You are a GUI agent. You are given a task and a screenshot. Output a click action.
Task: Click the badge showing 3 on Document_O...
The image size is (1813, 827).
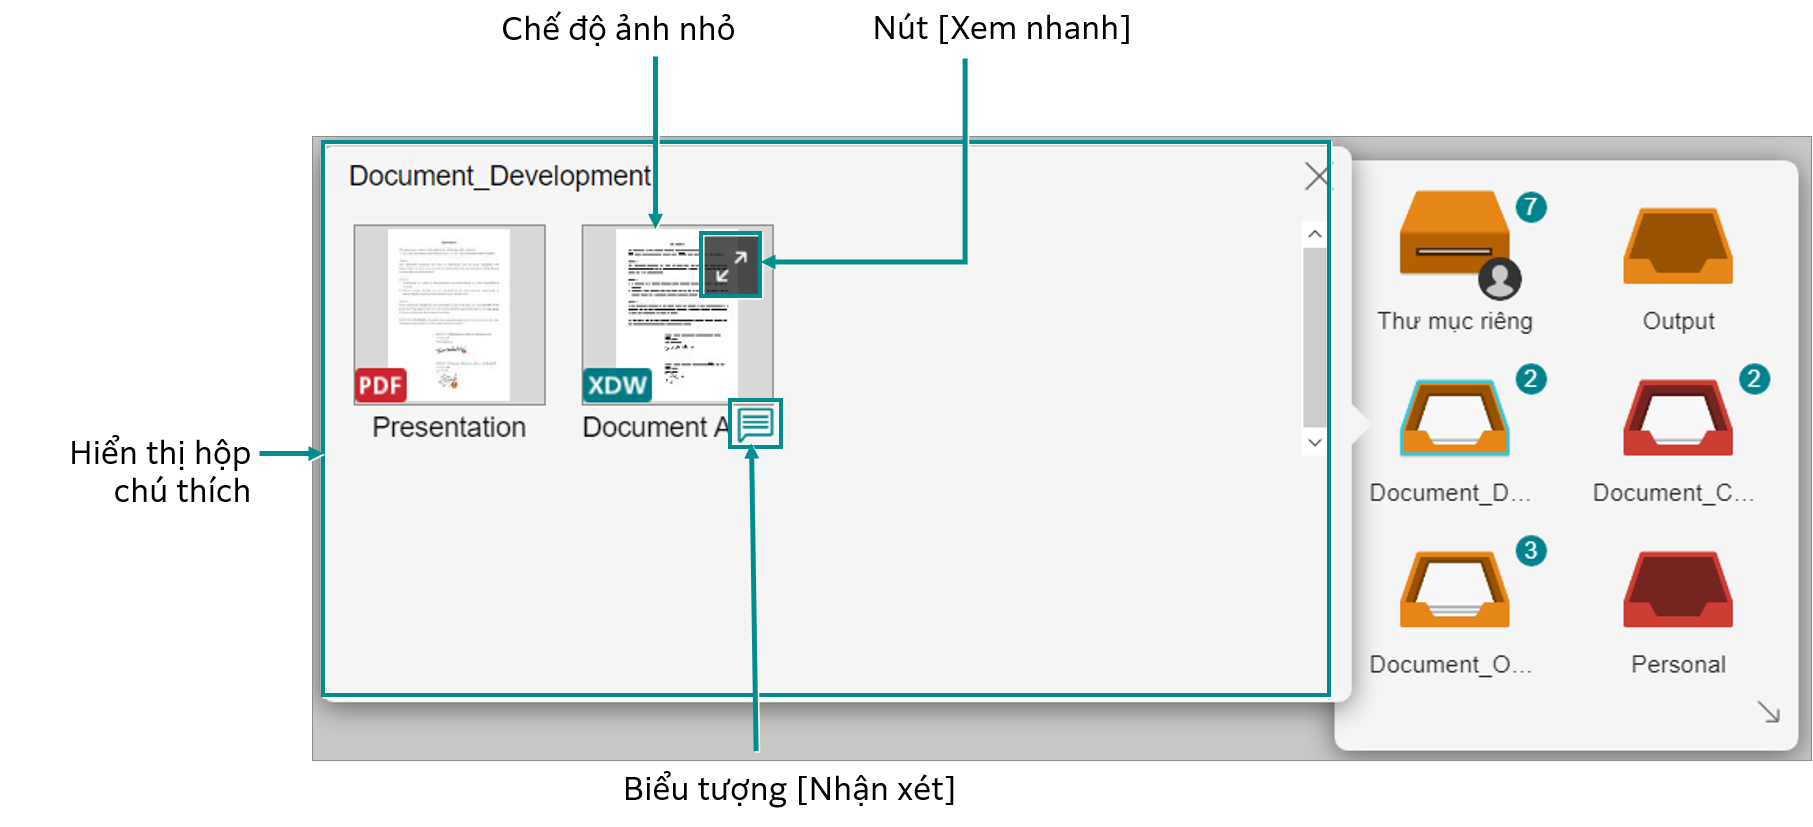pos(1530,550)
